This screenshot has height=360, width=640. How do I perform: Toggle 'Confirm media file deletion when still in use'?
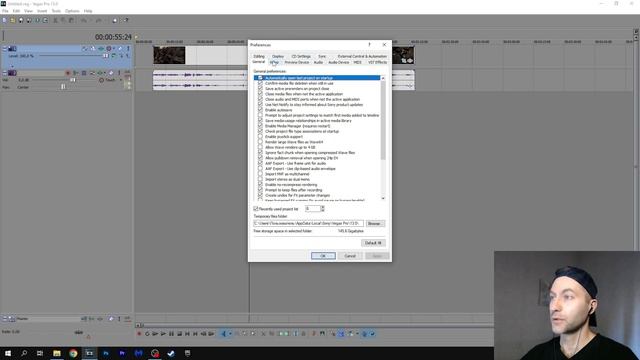pos(260,83)
